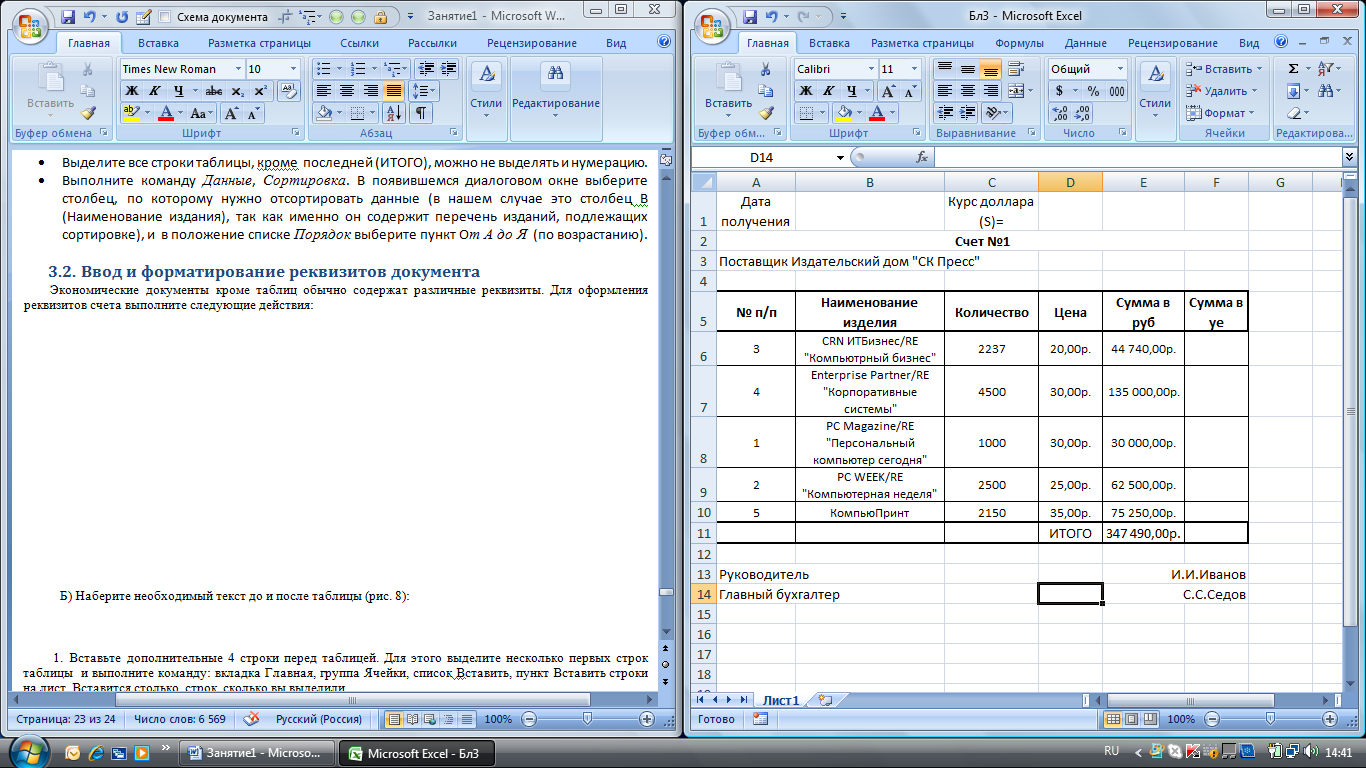Toggle bold formatting in Word
Screen dimensions: 1366x768
coord(131,91)
